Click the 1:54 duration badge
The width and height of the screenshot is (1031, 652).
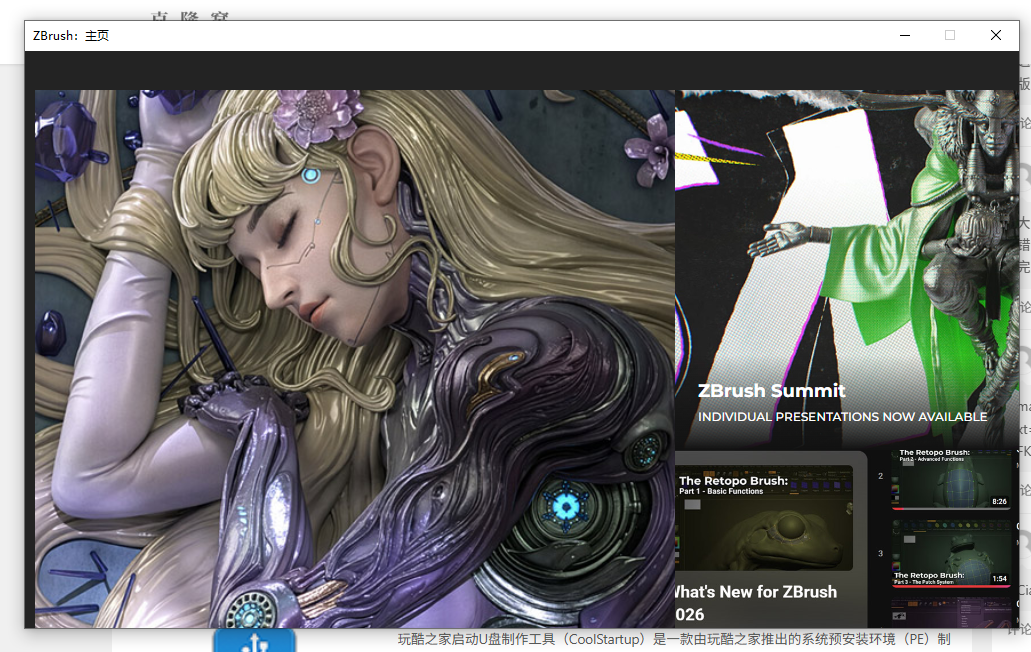point(999,579)
